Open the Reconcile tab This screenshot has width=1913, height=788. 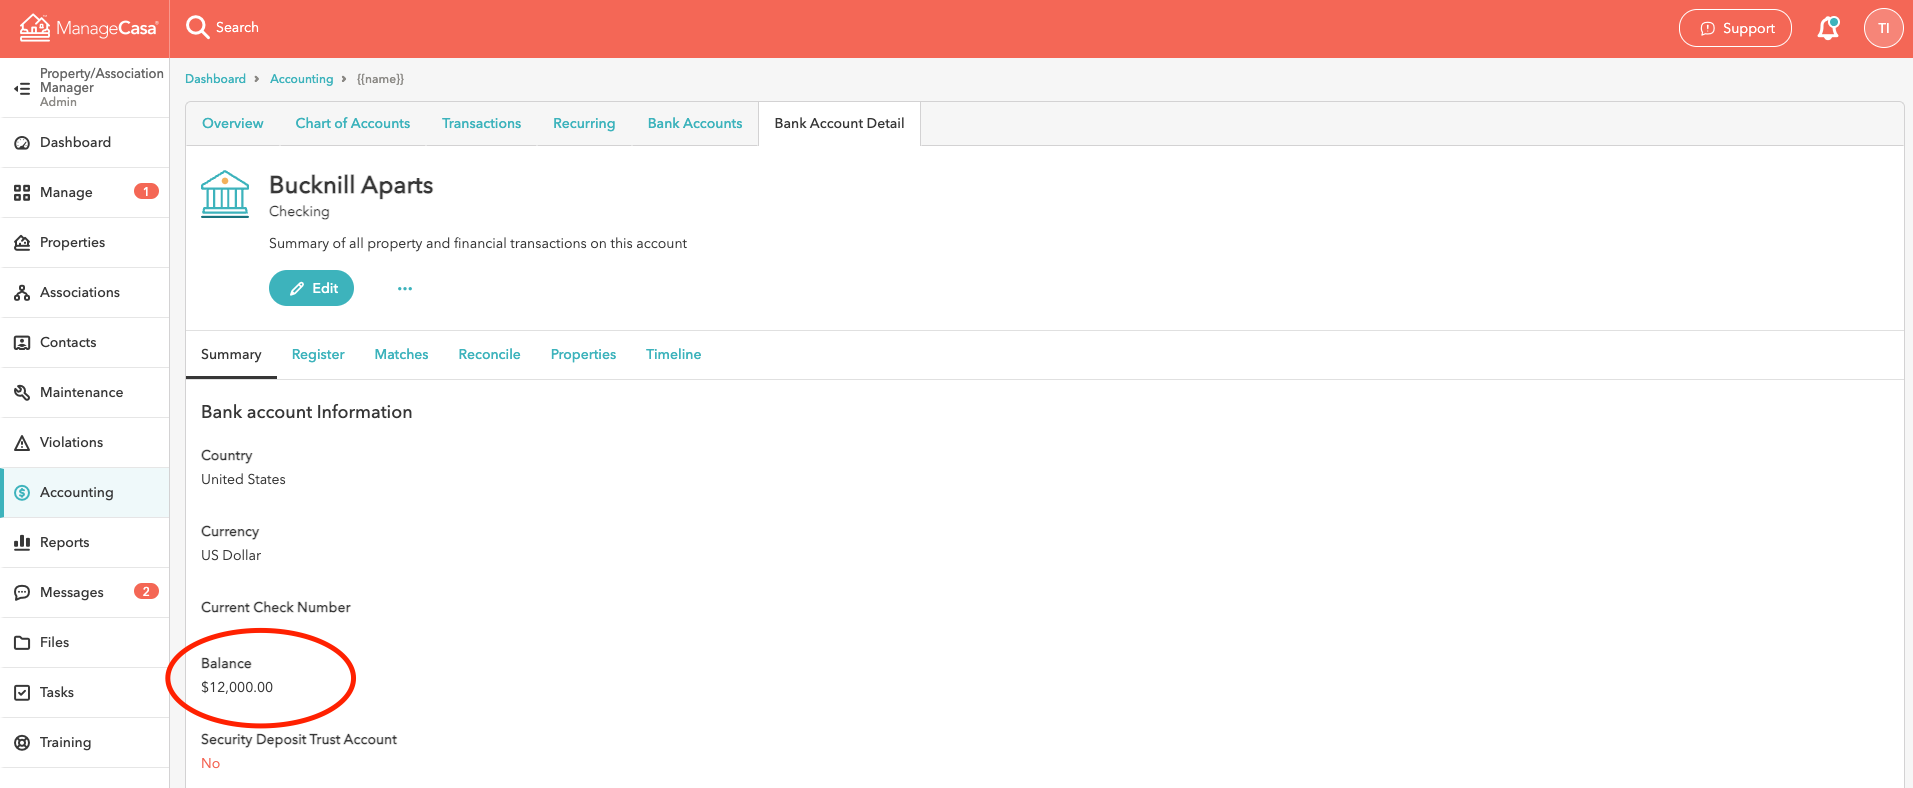point(489,354)
